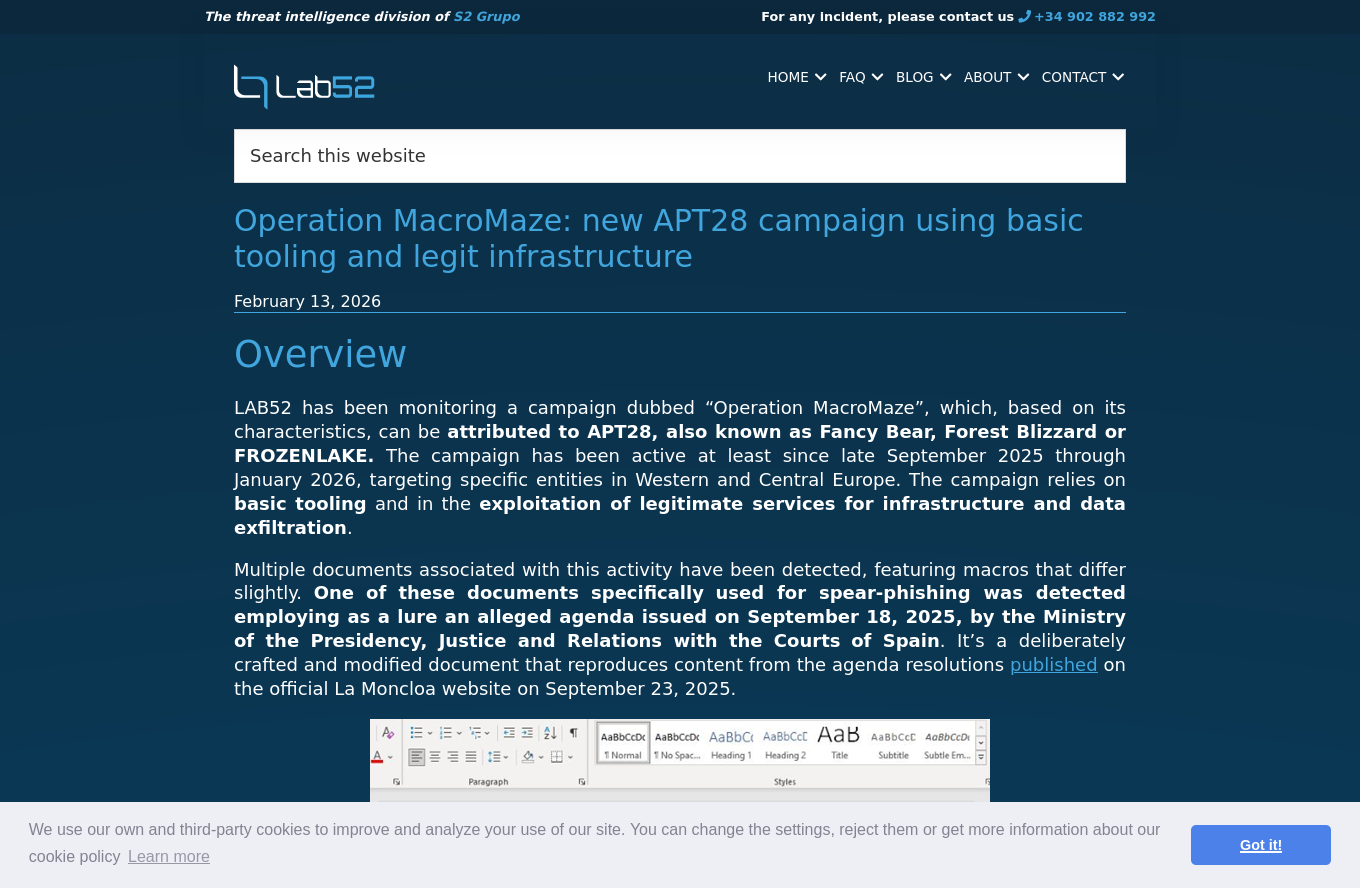
Task: Click the bullet list icon in the ribbon image
Action: pyautogui.click(x=417, y=733)
